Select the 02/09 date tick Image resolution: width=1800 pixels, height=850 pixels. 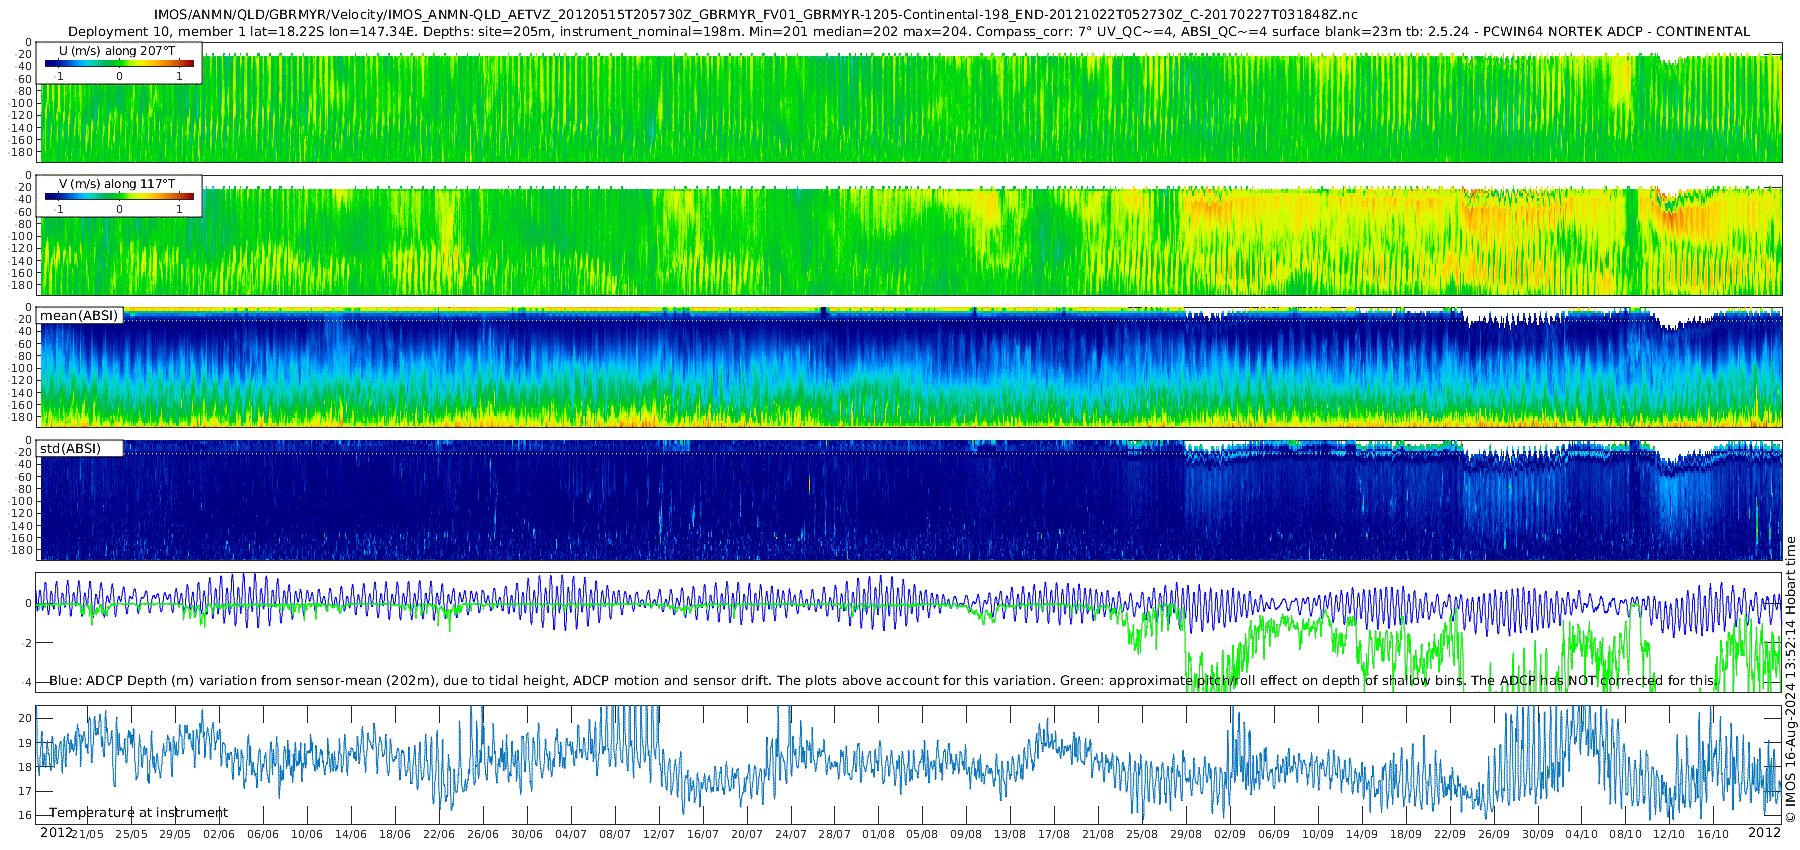[1230, 834]
